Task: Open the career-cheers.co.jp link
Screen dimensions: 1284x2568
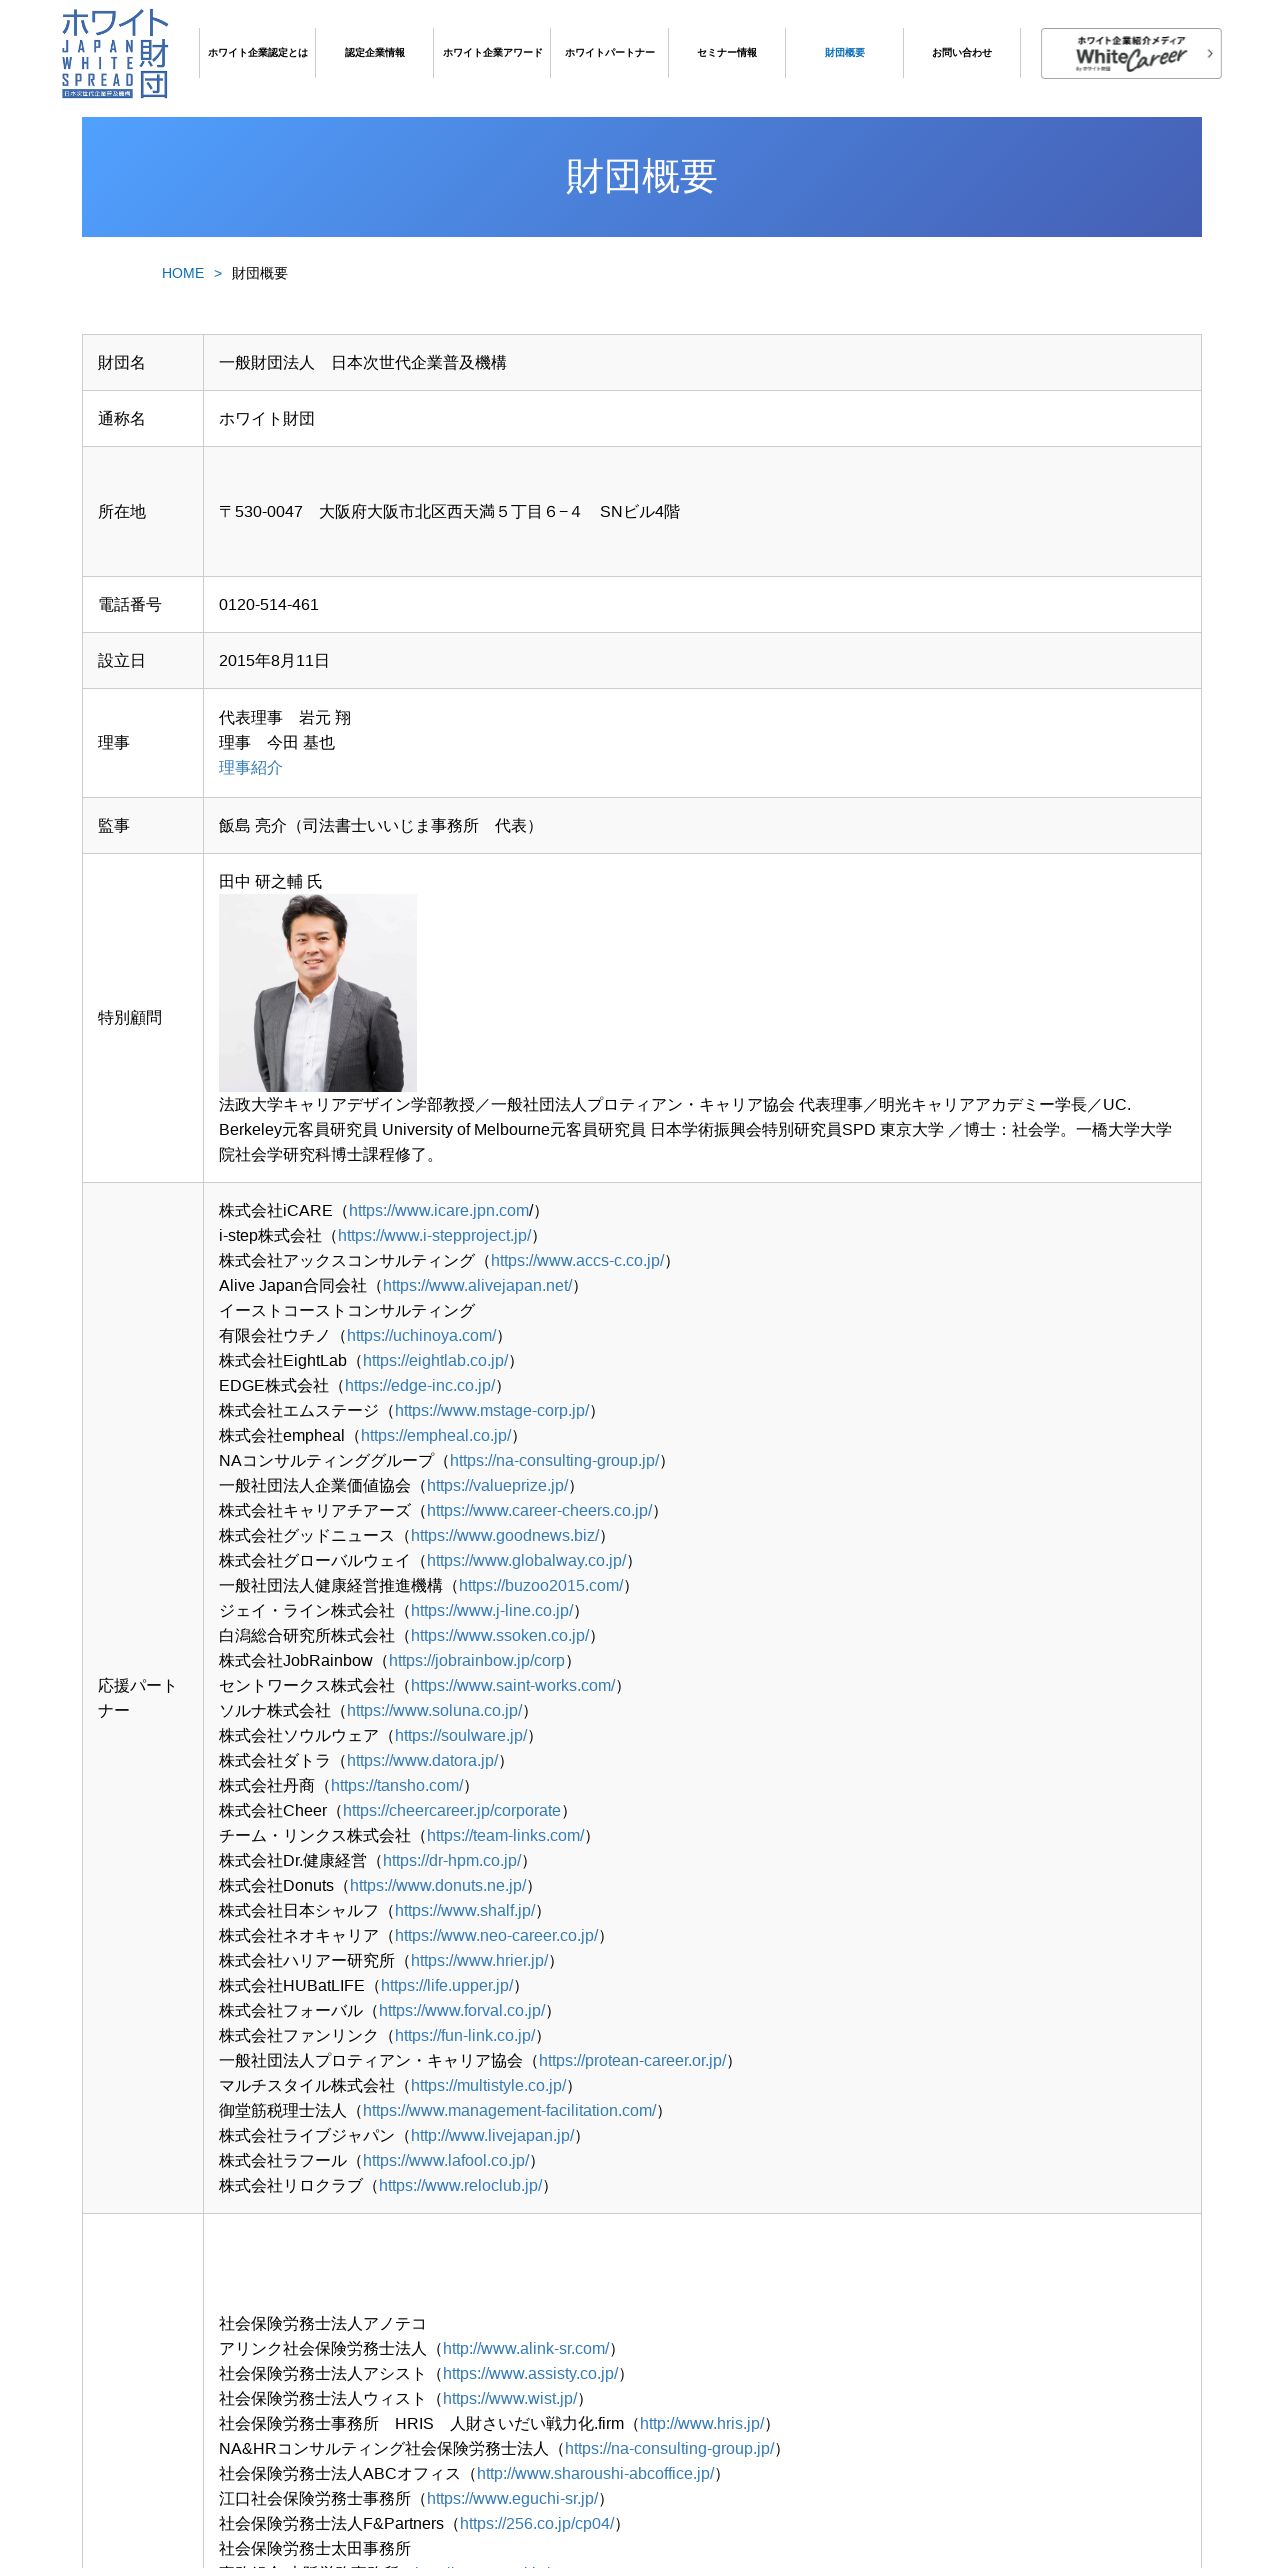Action: coord(540,1511)
